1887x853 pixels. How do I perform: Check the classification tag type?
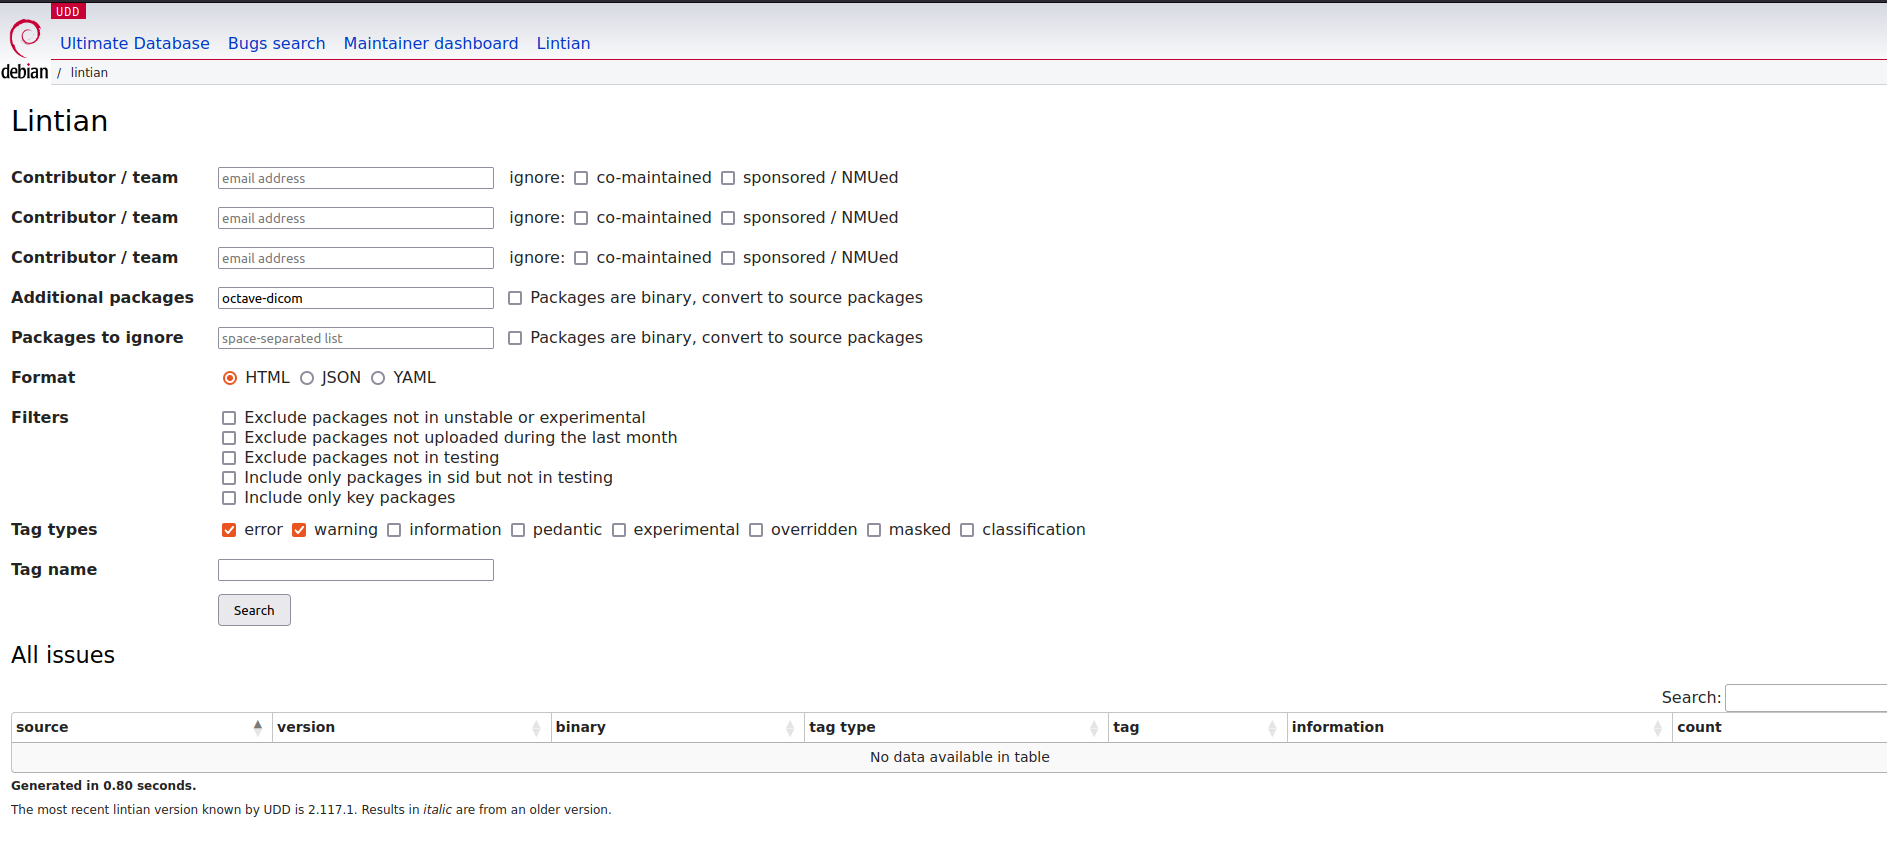[967, 530]
